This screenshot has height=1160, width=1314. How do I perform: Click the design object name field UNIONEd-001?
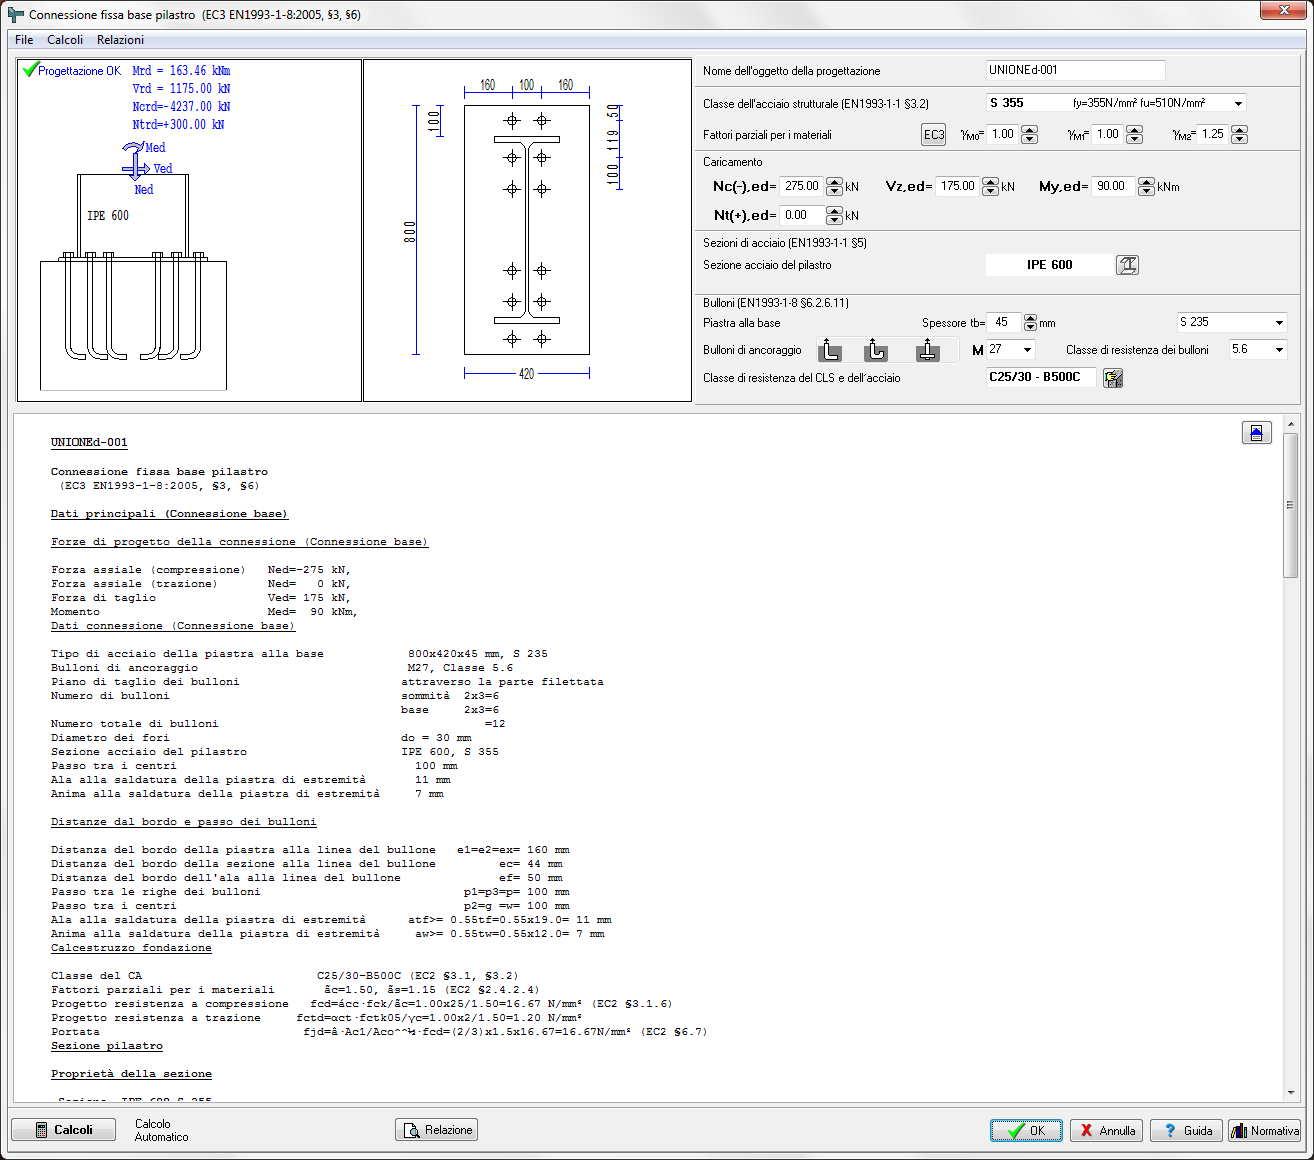[x=1075, y=70]
